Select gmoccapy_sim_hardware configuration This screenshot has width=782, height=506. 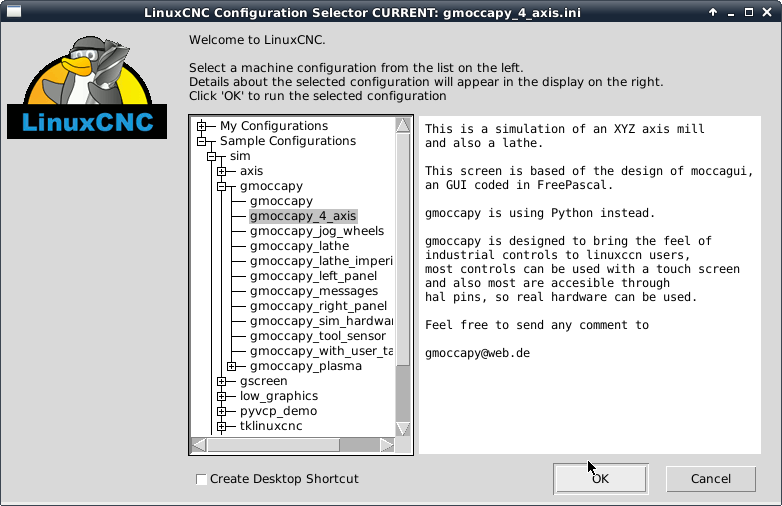coord(321,321)
